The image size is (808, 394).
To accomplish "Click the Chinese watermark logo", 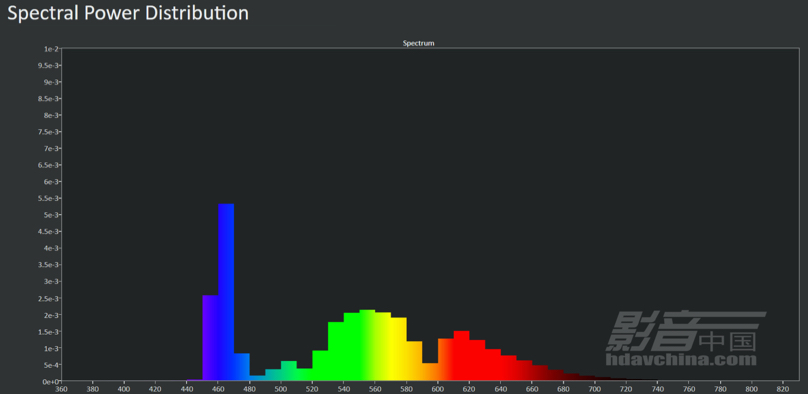I will pos(685,330).
